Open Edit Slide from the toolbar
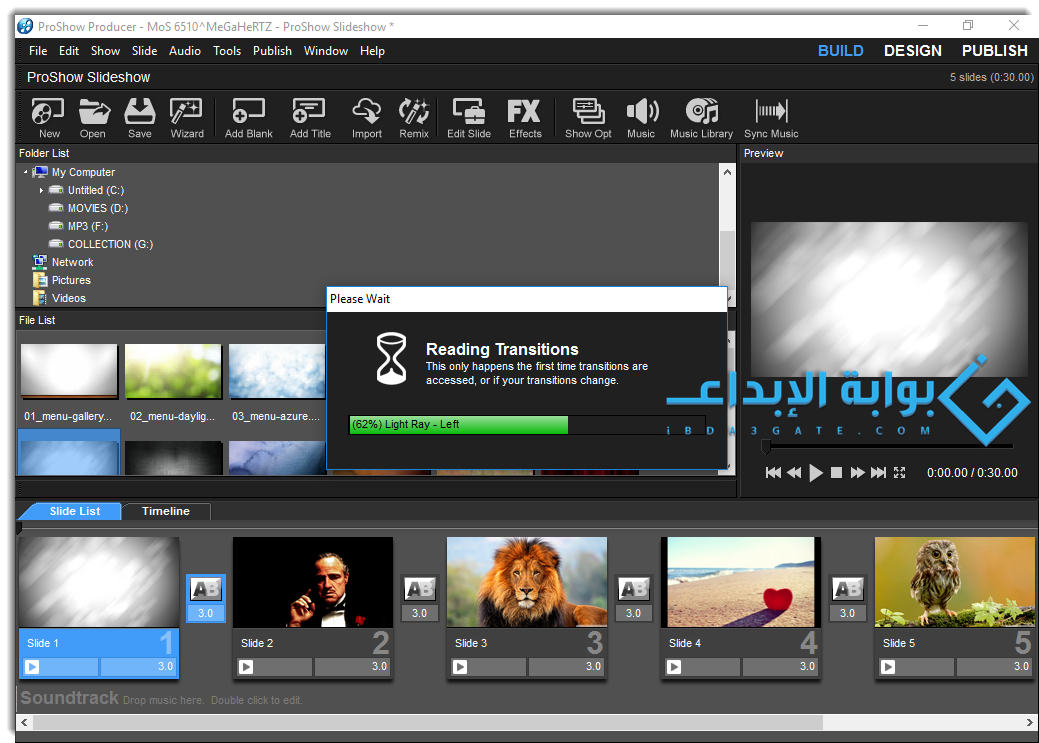Viewport: 1039px width, 743px height. coord(469,118)
